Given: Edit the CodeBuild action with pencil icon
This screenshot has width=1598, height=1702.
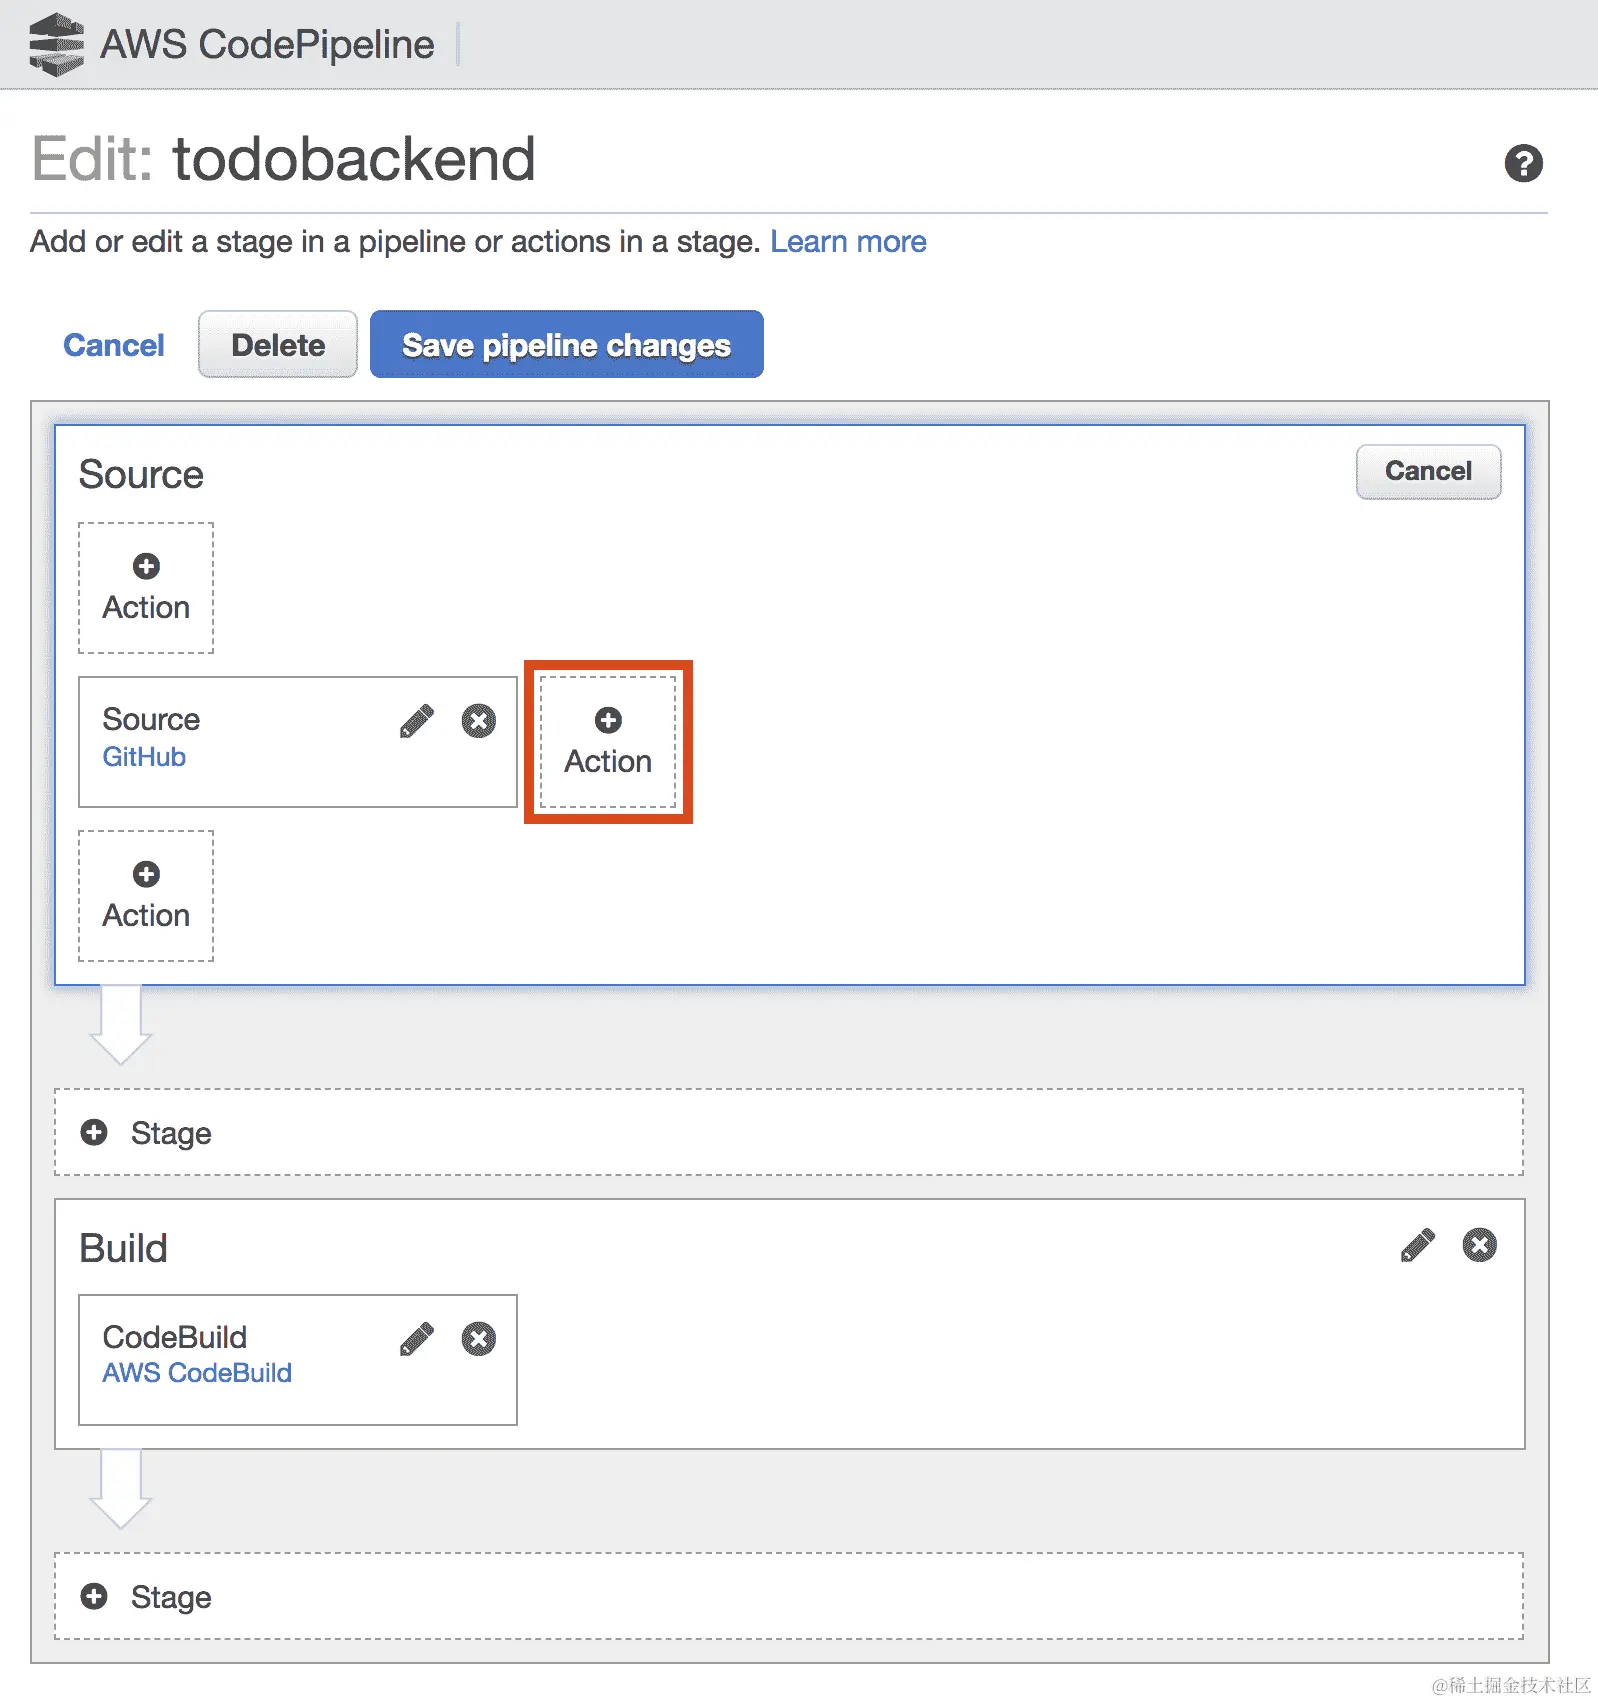Looking at the screenshot, I should pyautogui.click(x=417, y=1339).
